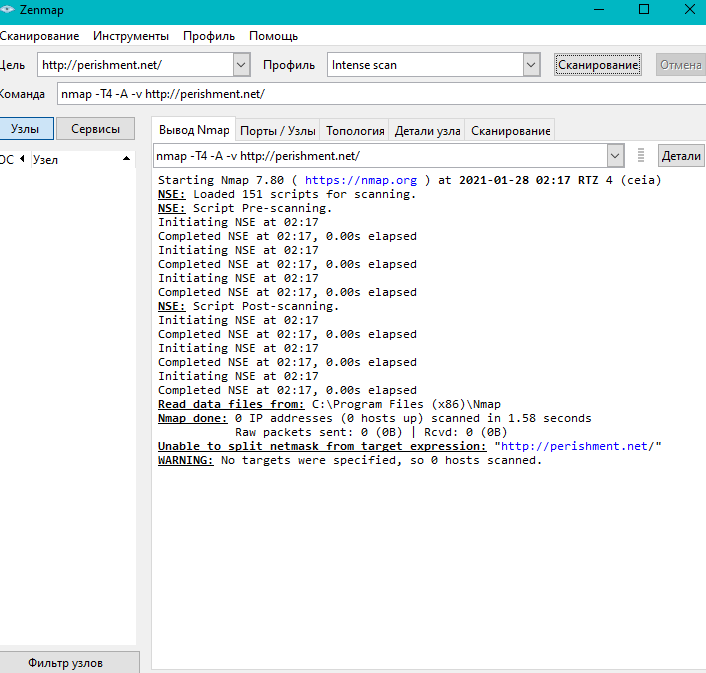Switch to the Порты / Узлы tab
Screen dimensions: 706x673
pyautogui.click(x=277, y=131)
